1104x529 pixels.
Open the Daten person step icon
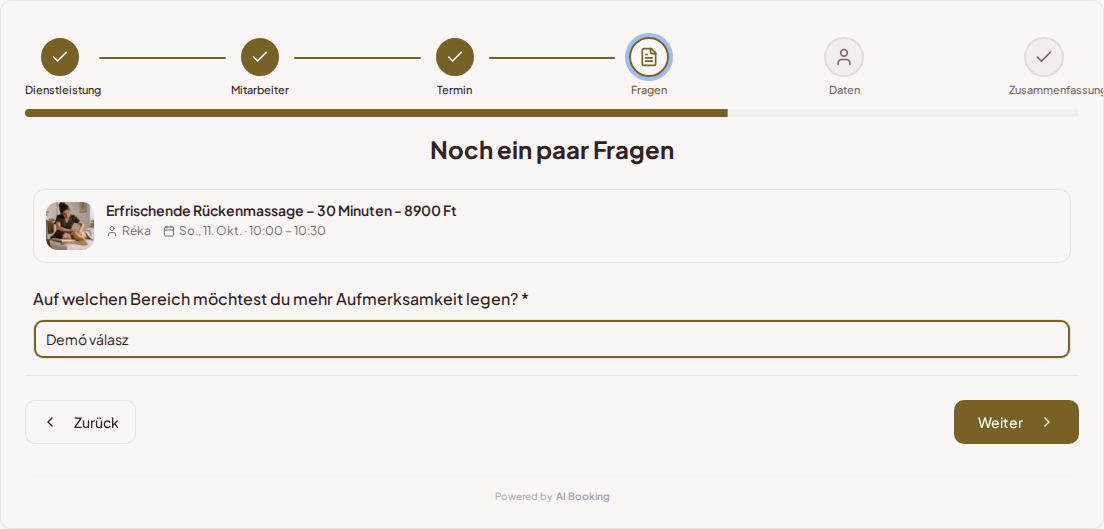coord(843,57)
